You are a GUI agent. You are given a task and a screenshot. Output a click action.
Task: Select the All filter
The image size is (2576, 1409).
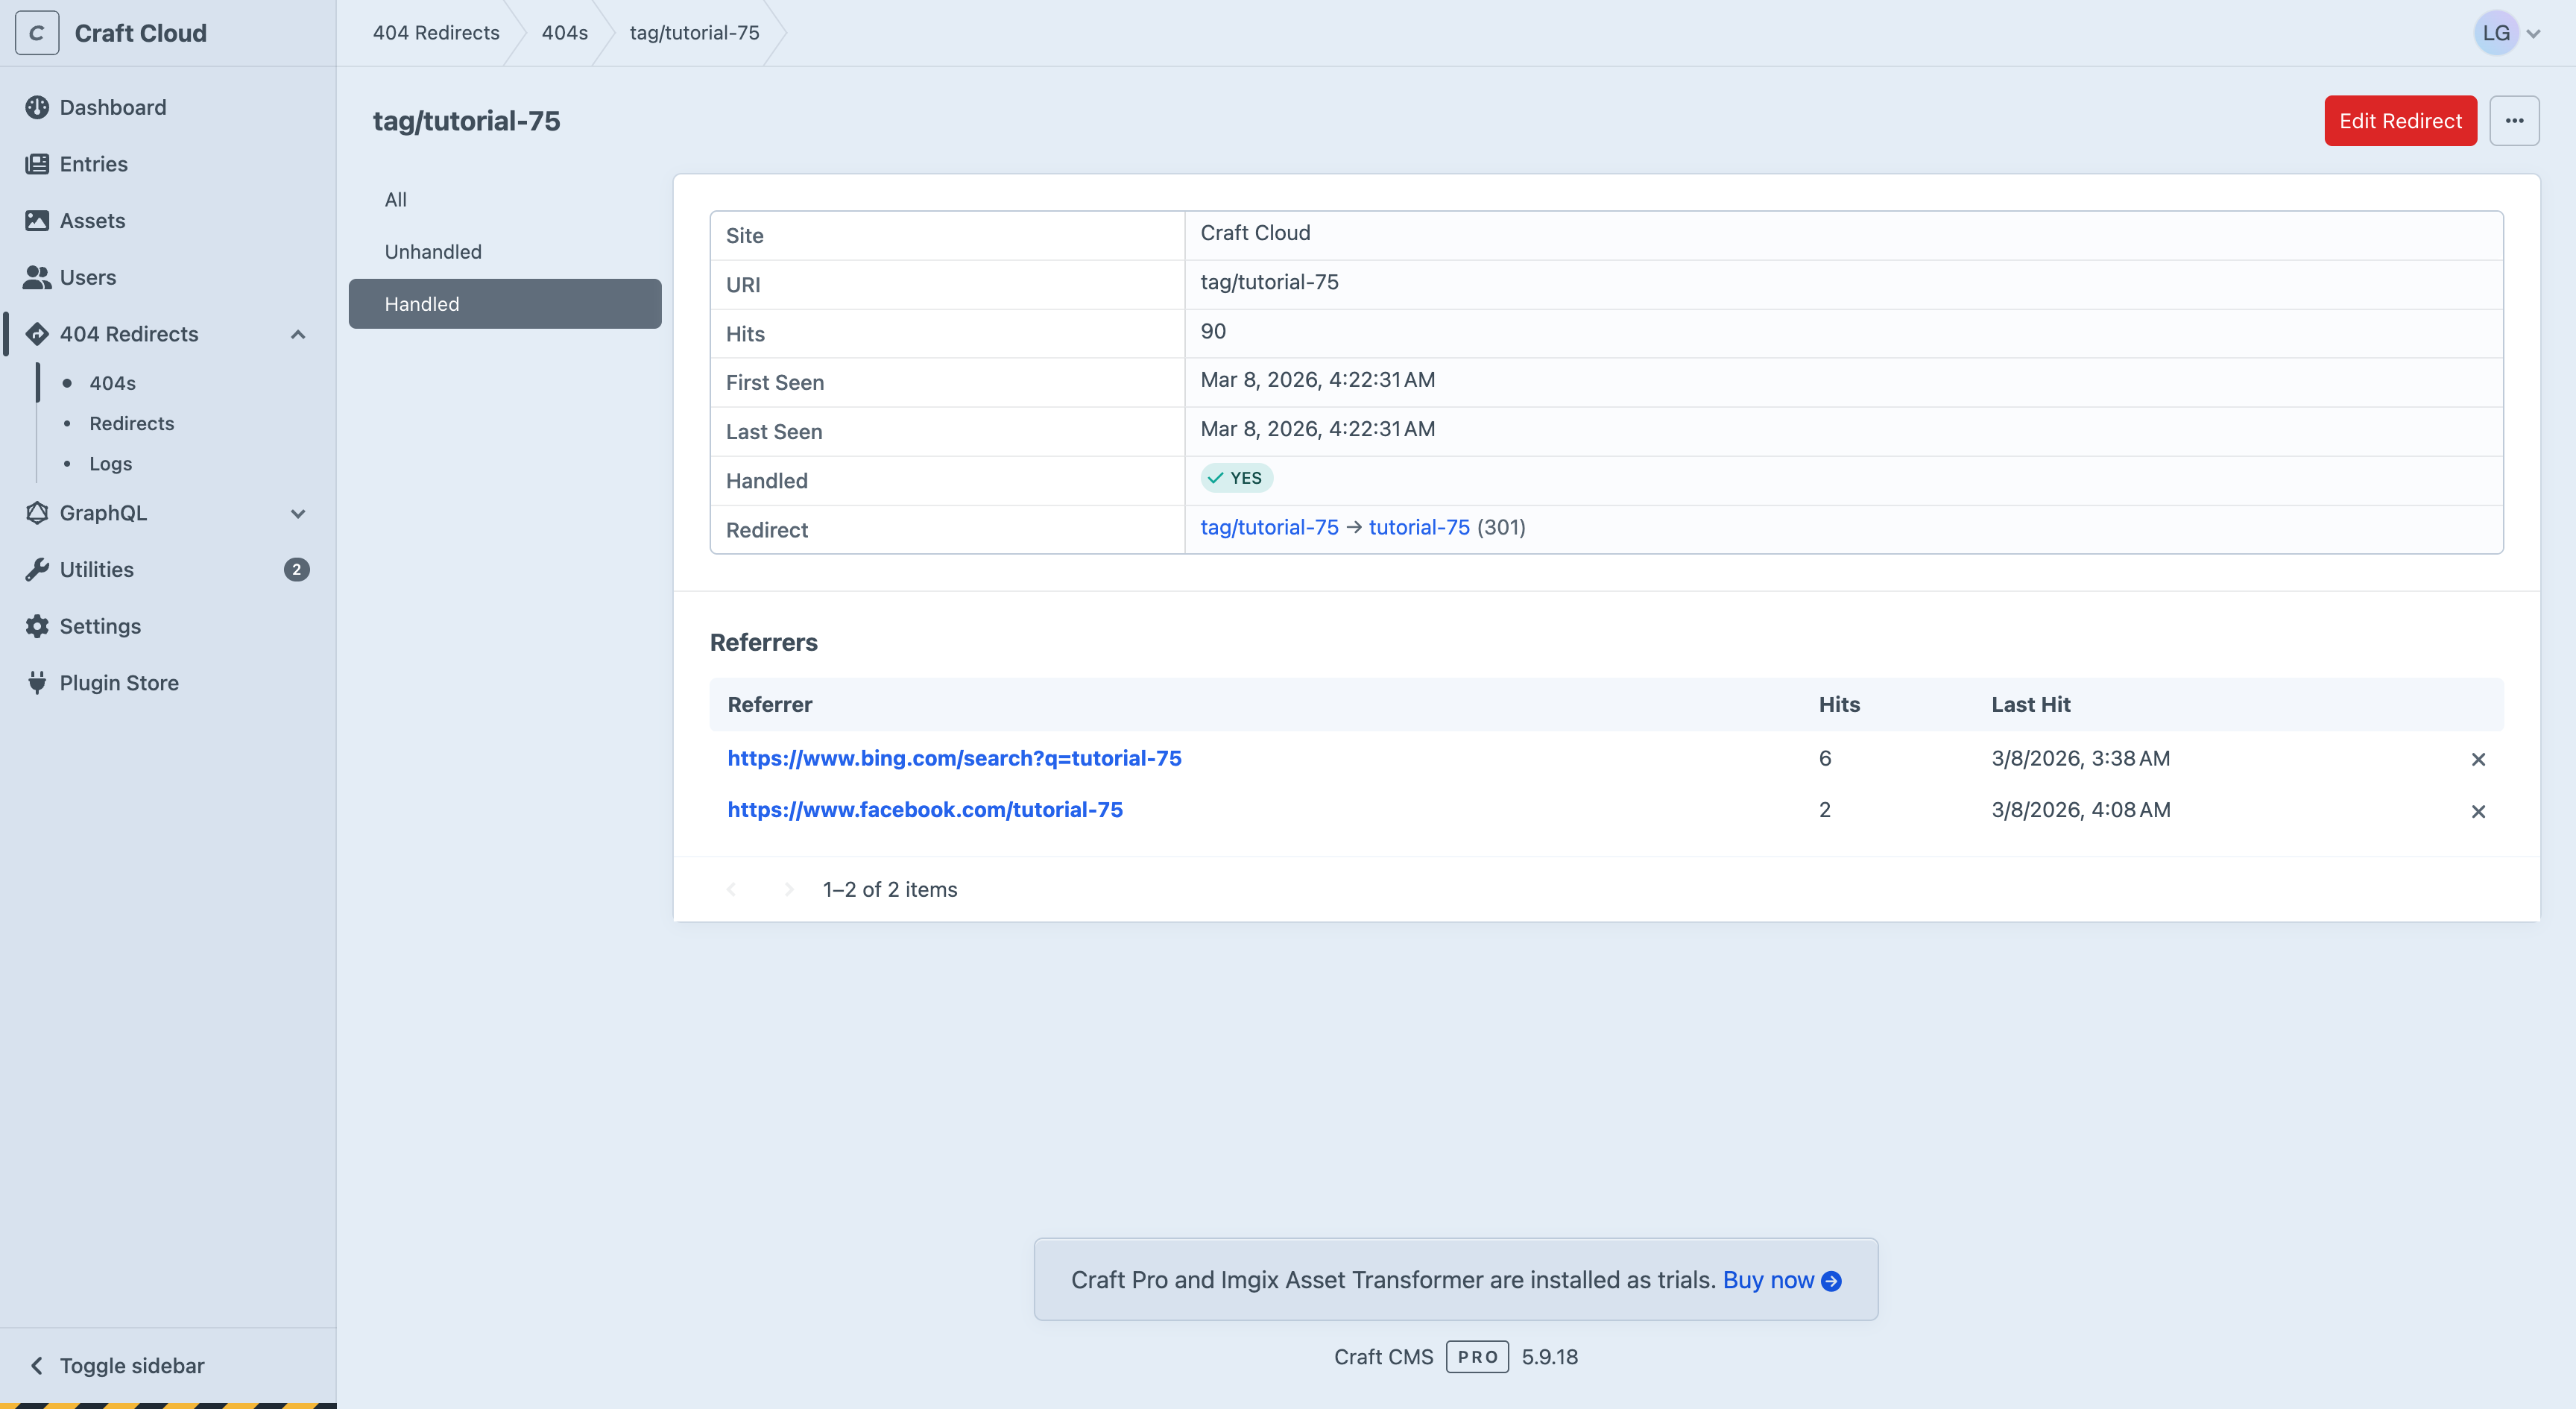pos(505,199)
